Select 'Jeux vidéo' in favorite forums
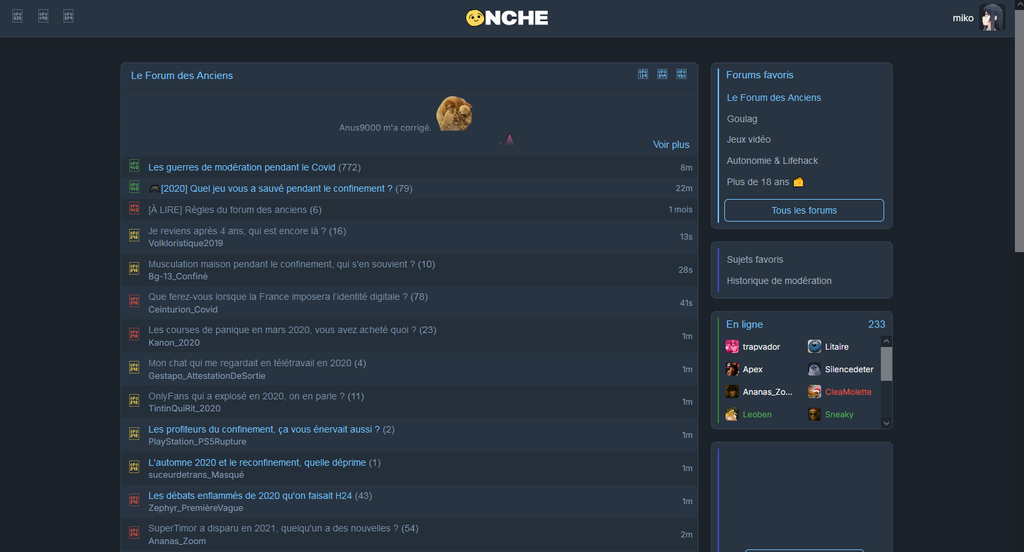Image resolution: width=1024 pixels, height=552 pixels. point(748,140)
